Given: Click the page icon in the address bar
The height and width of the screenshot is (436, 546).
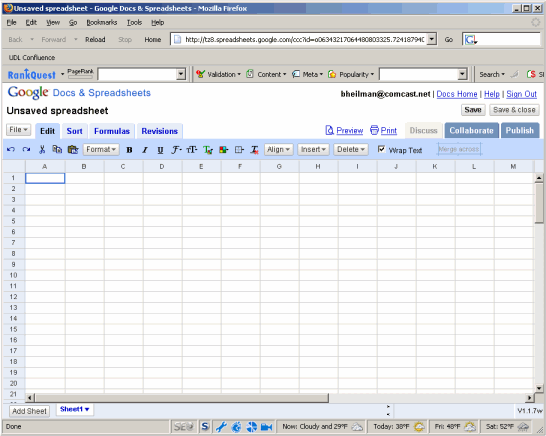Looking at the screenshot, I should point(178,39).
